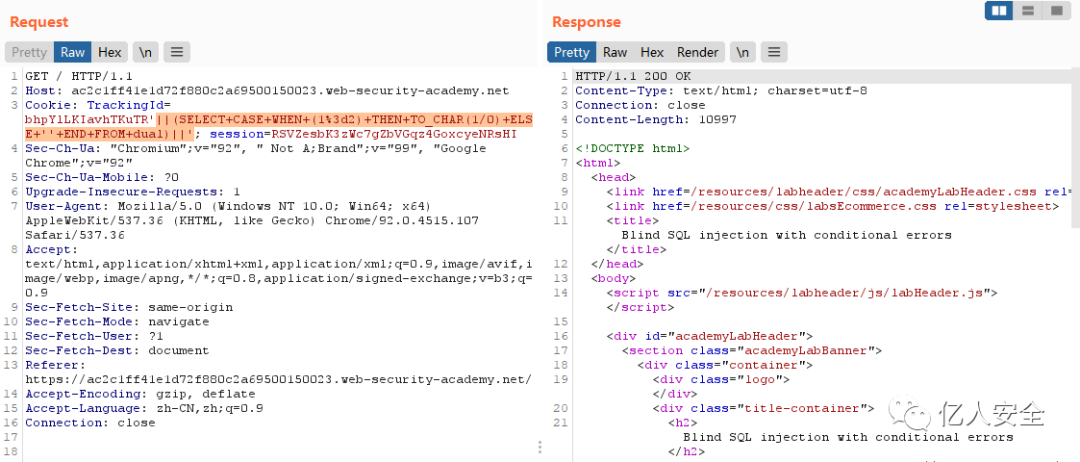Click the 'Content-Length: 10997' header

point(656,120)
